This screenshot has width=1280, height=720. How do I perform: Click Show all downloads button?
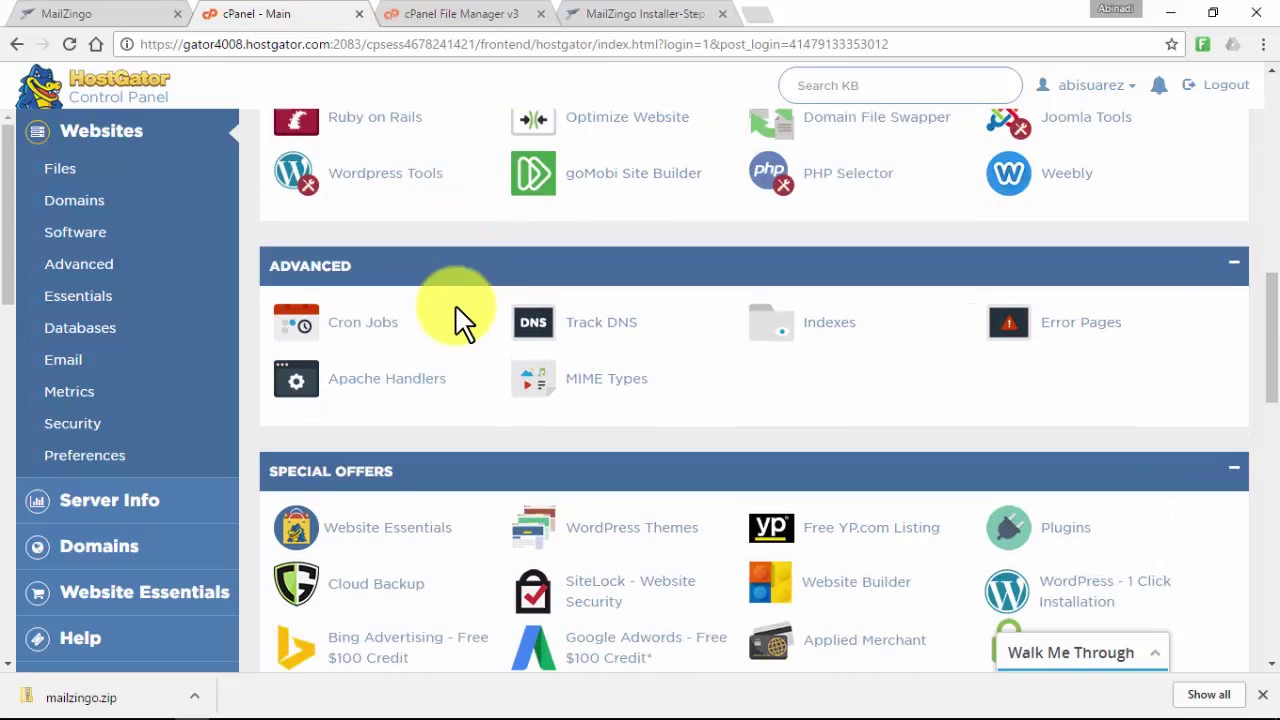click(x=1209, y=694)
